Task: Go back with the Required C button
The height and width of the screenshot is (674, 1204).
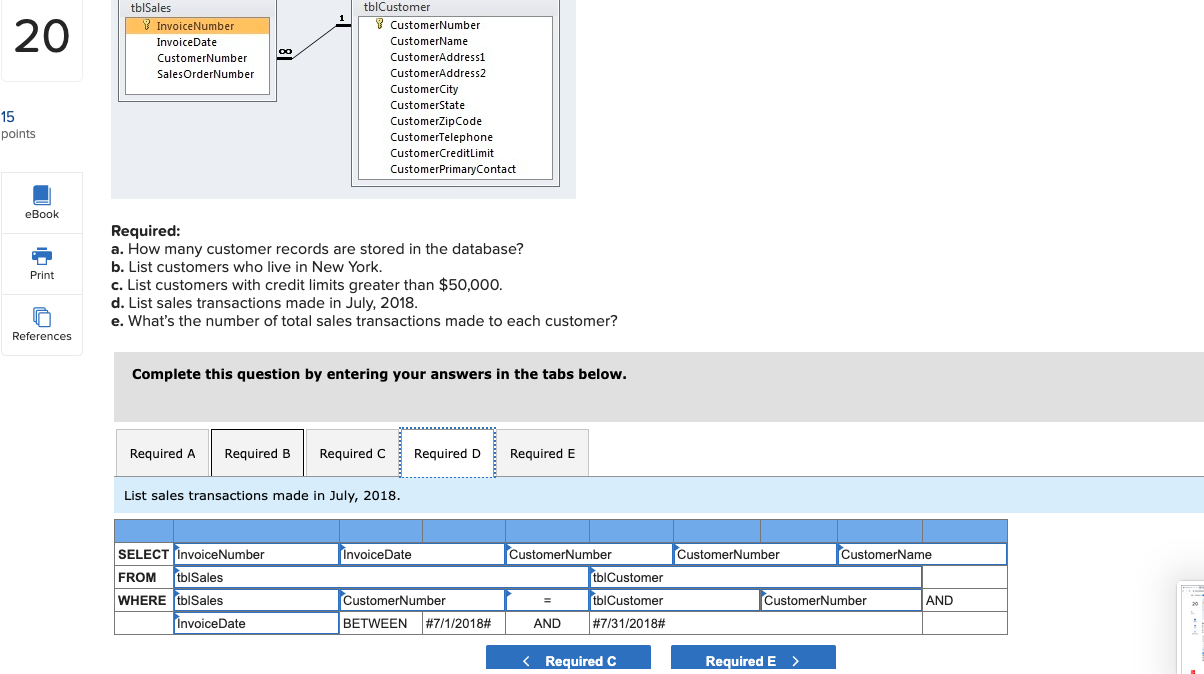Action: click(568, 660)
